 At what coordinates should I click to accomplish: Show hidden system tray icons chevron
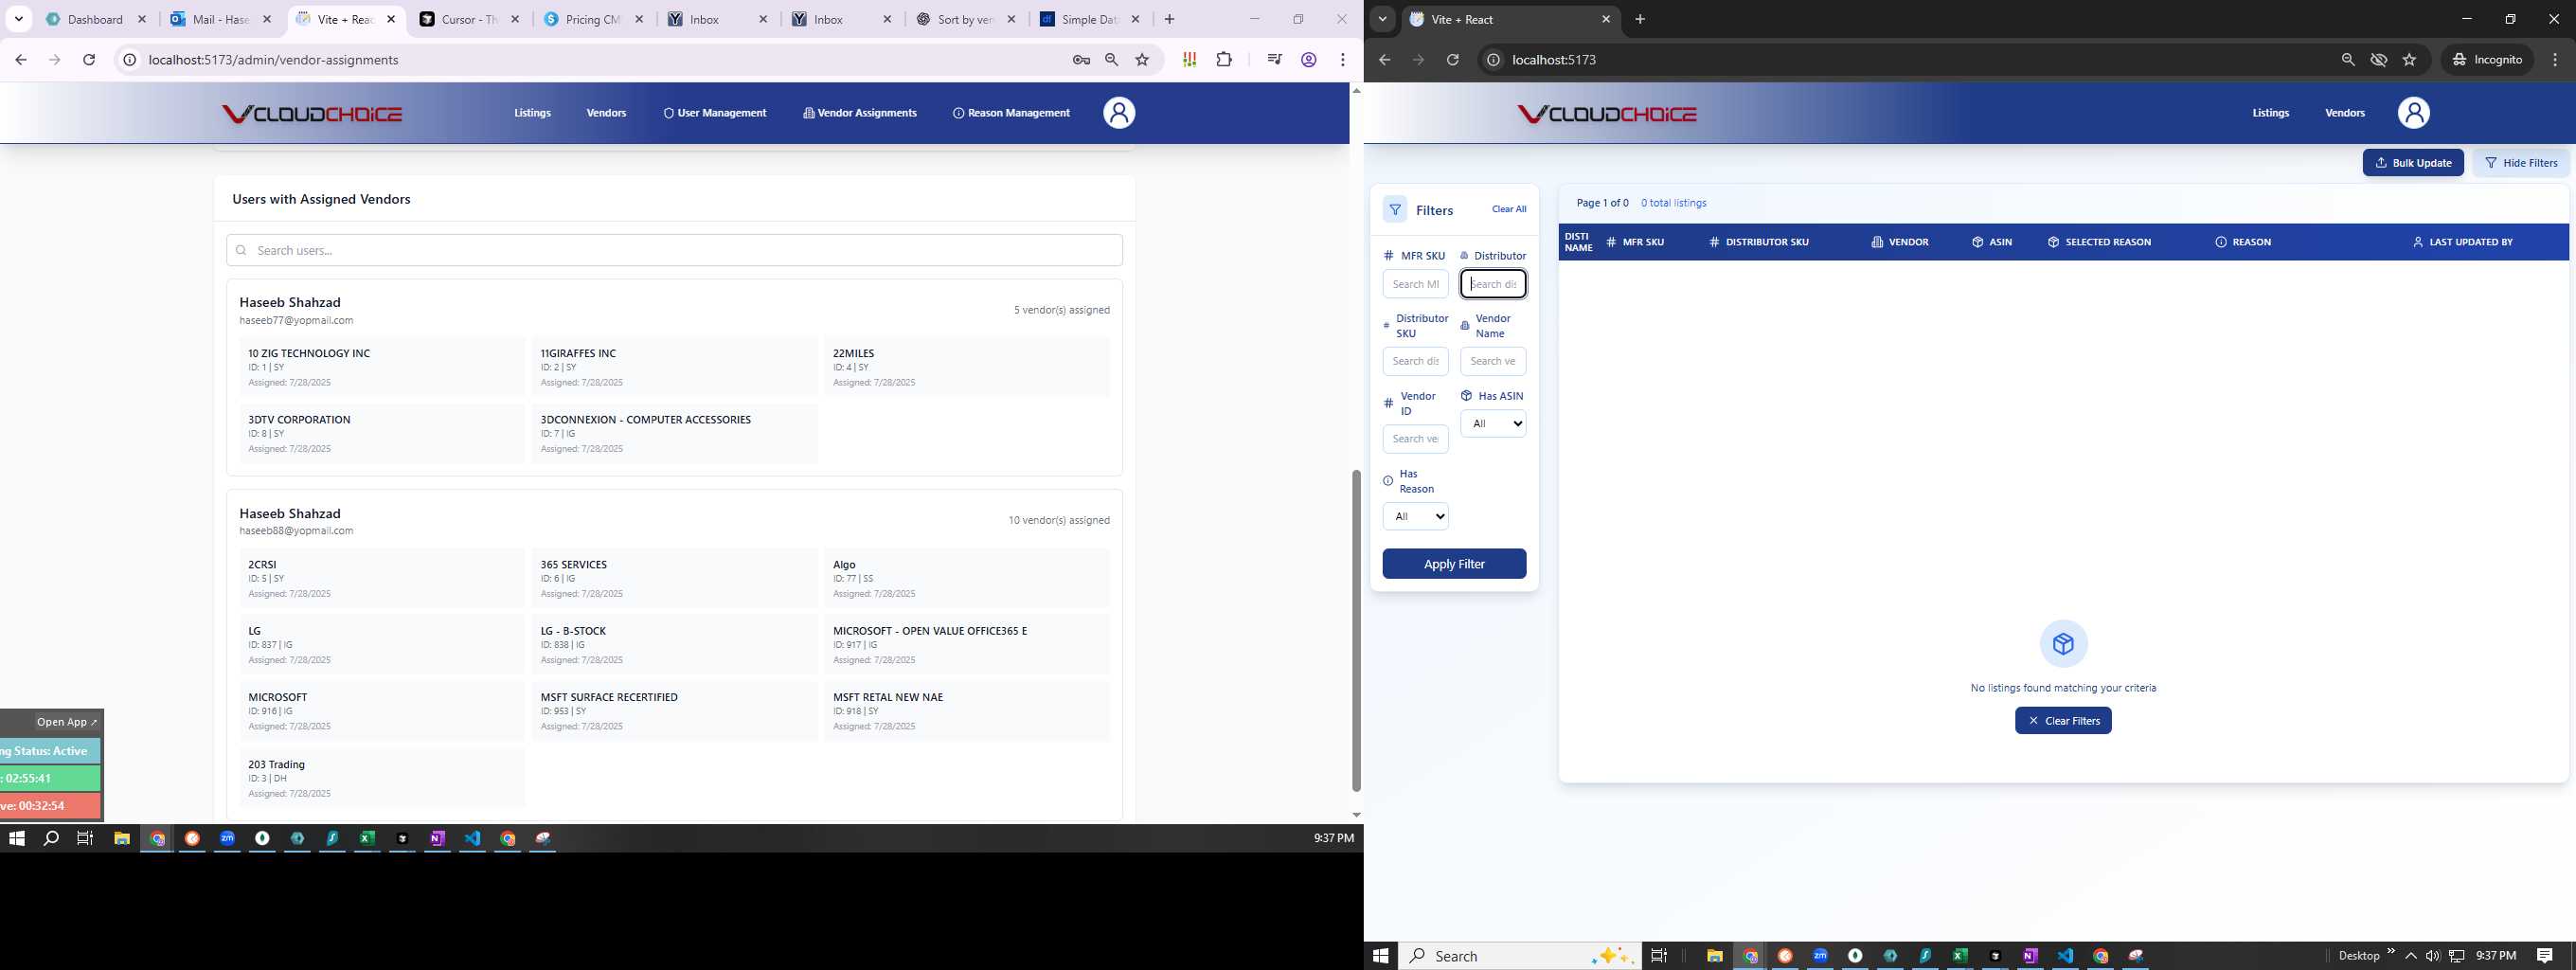2411,956
